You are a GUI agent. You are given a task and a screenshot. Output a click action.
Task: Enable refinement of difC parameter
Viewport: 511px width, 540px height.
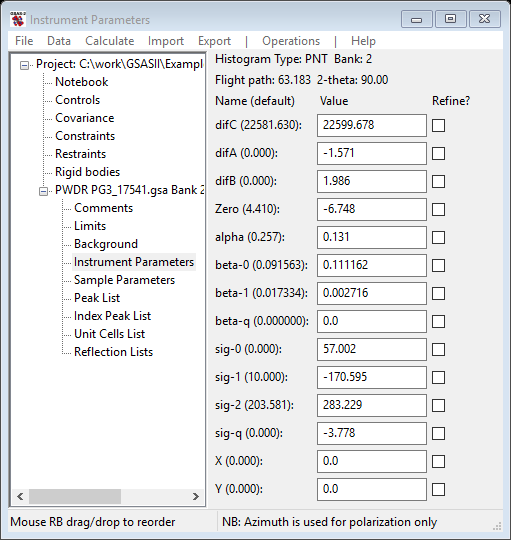point(438,125)
